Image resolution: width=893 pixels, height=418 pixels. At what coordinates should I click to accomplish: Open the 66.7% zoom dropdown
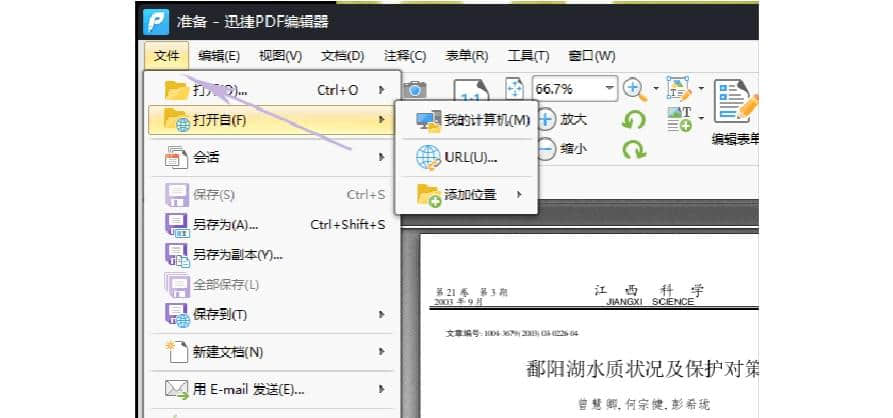610,88
